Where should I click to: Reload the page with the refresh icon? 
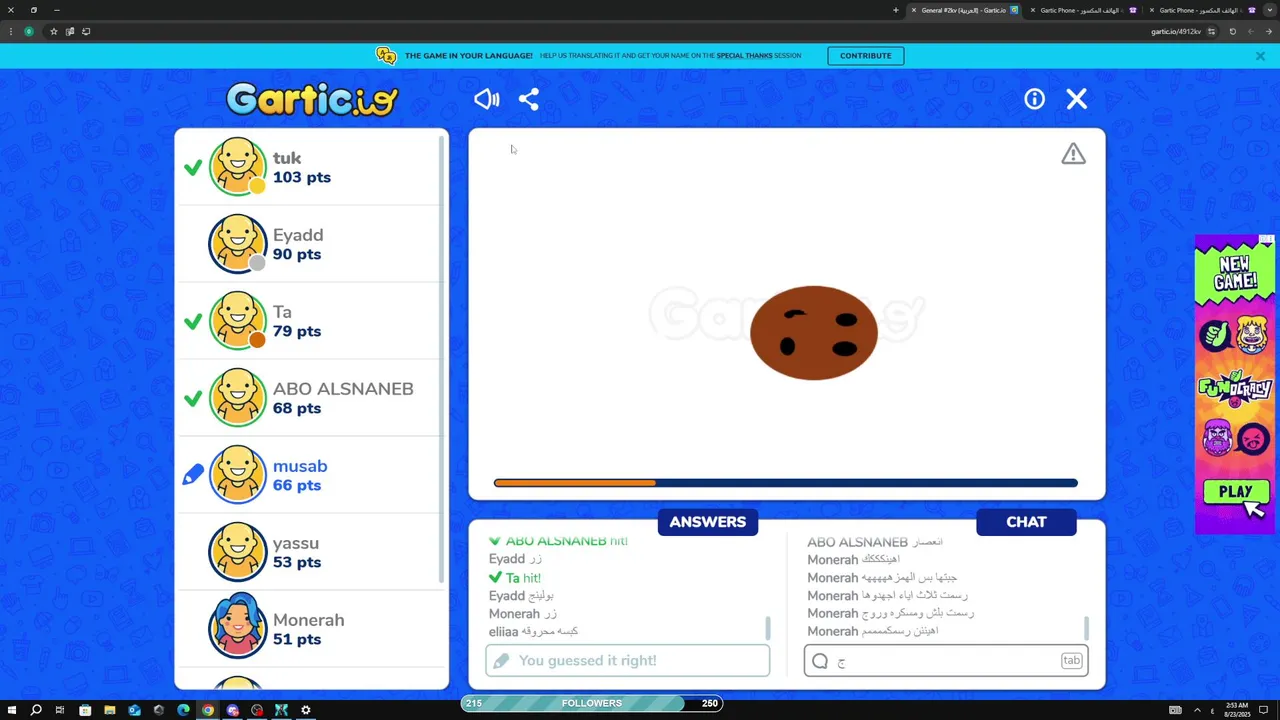[1232, 31]
